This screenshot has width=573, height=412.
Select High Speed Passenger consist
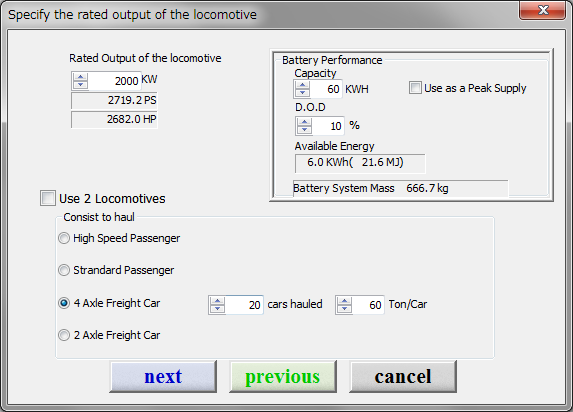point(64,238)
